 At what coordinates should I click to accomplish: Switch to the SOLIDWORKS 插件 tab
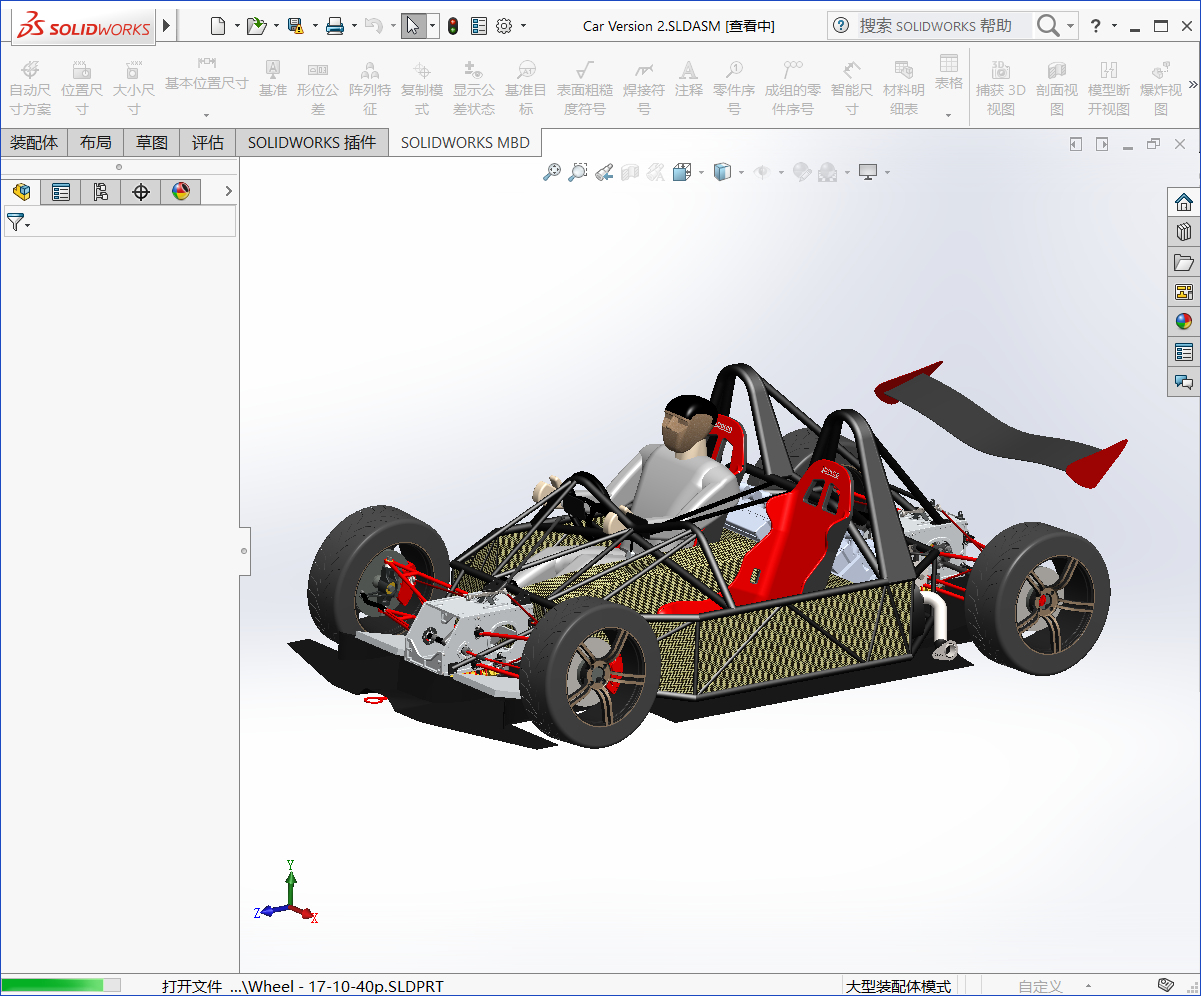click(x=312, y=143)
